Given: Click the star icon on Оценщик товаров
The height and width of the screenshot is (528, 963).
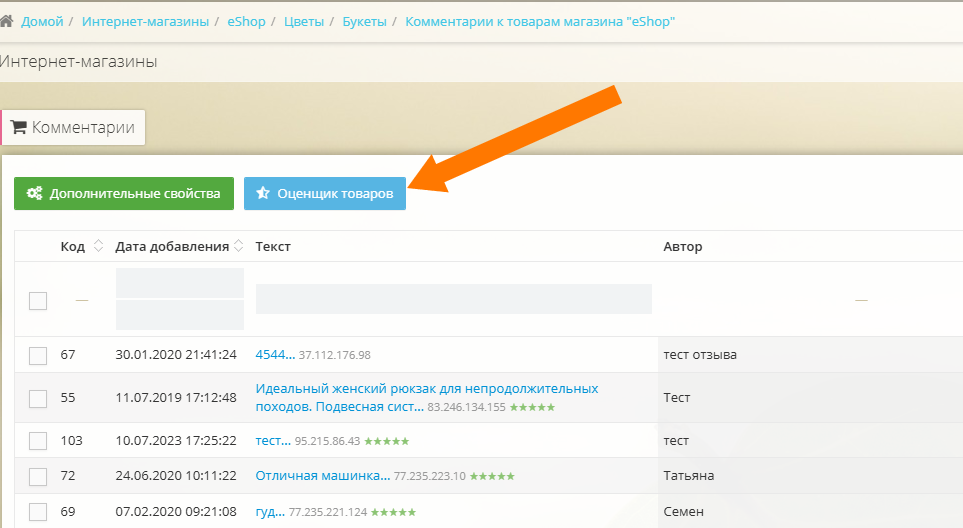Looking at the screenshot, I should tap(263, 194).
